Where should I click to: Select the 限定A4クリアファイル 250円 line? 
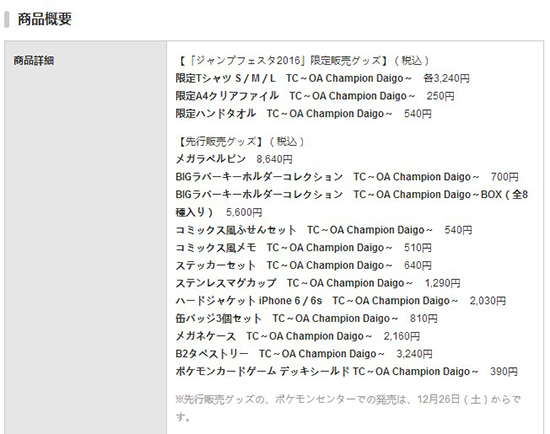pyautogui.click(x=315, y=96)
